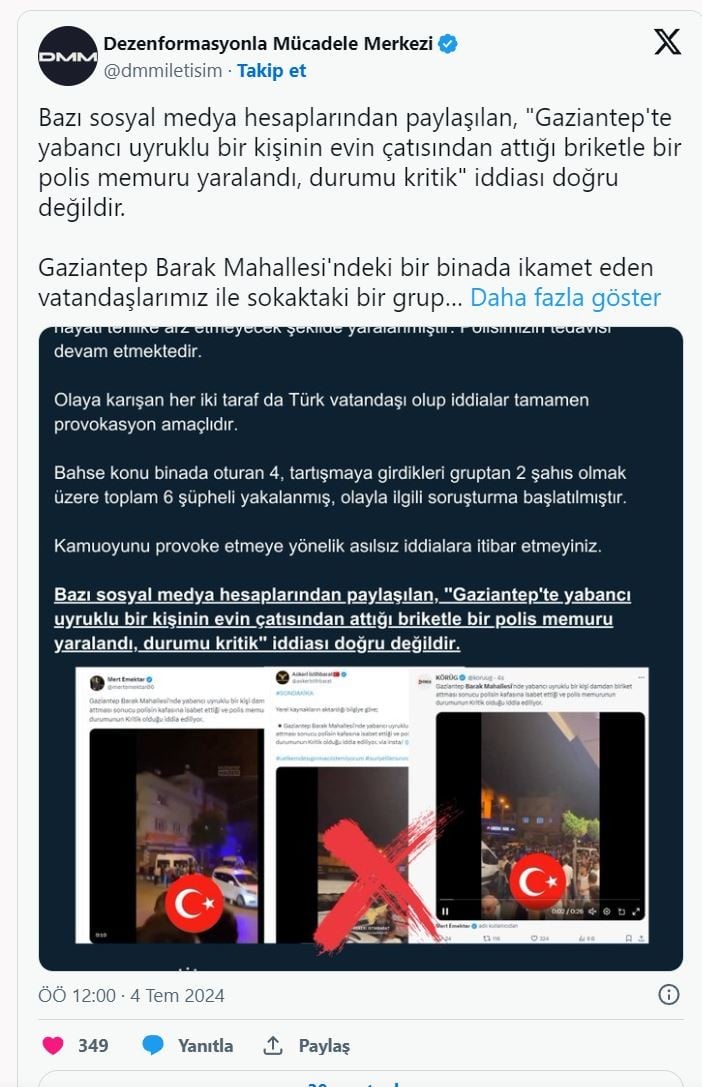Click the KÖRÜG video screenshot

(x=532, y=805)
